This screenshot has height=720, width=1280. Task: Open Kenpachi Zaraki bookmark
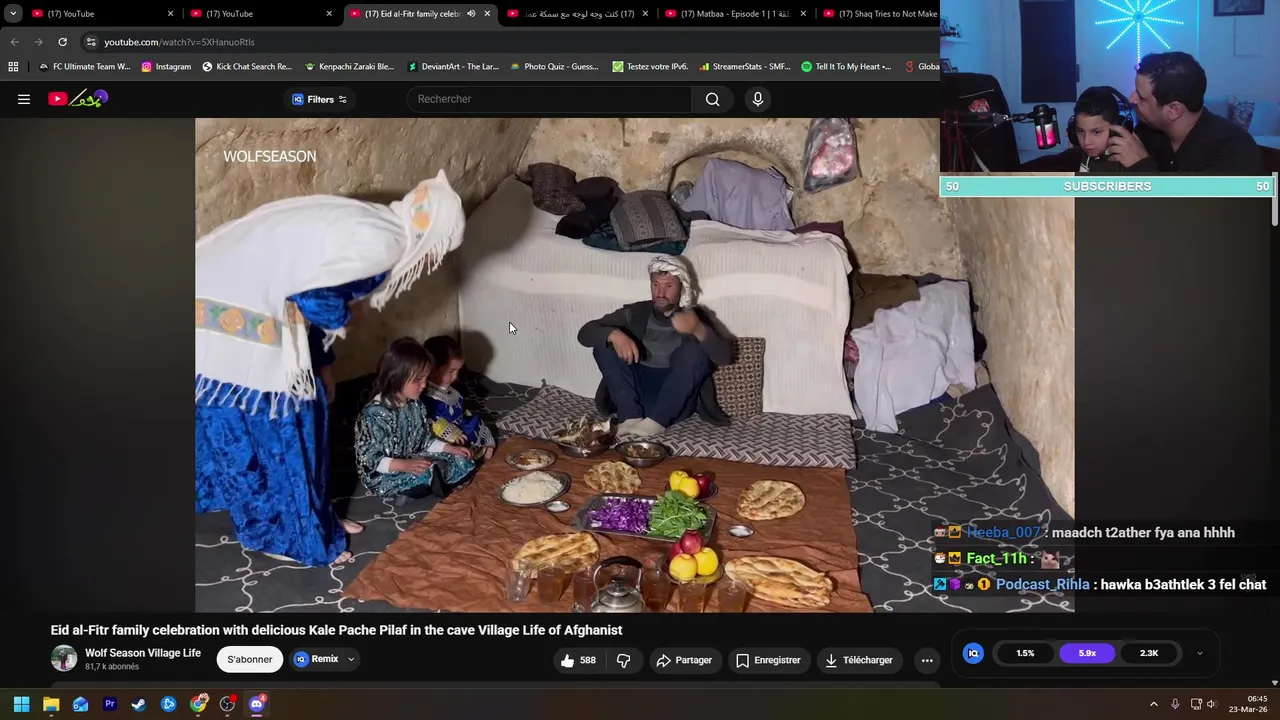point(349,67)
